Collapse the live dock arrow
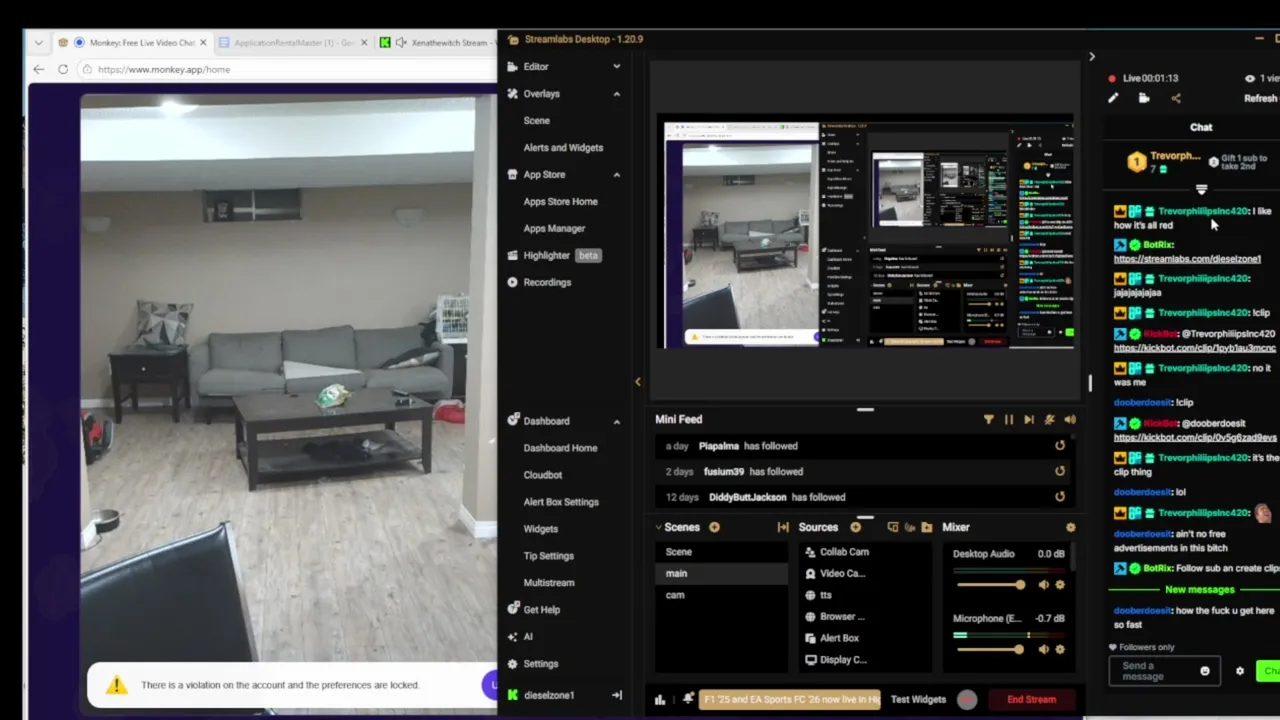The width and height of the screenshot is (1280, 720). click(x=1091, y=57)
